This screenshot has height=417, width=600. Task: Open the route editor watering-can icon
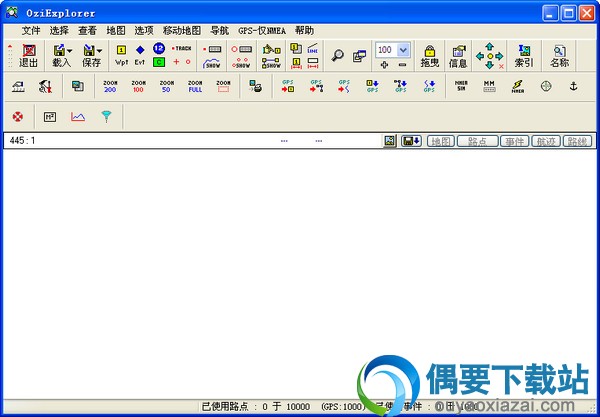pyautogui.click(x=271, y=49)
